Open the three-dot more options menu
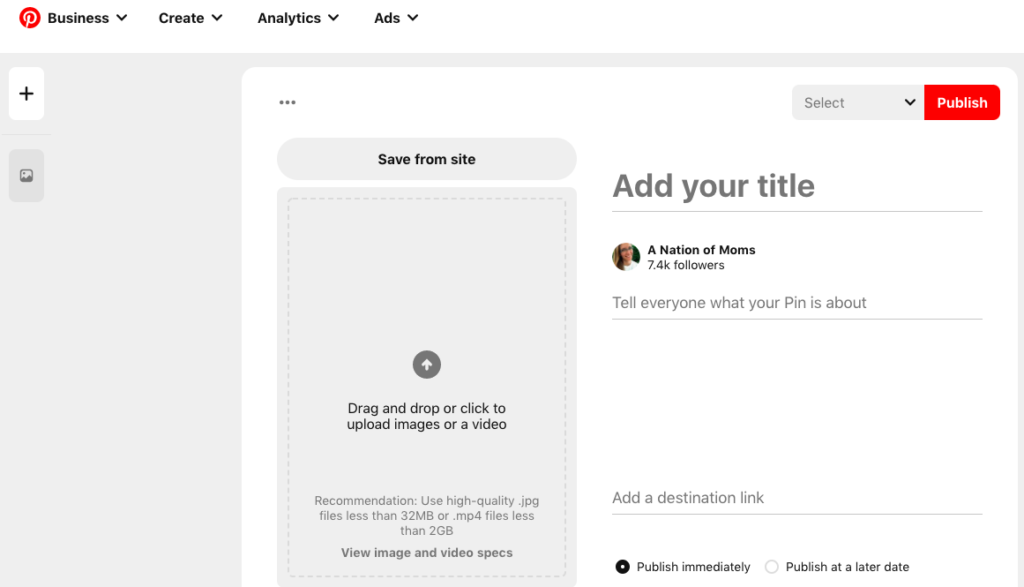 (x=288, y=102)
